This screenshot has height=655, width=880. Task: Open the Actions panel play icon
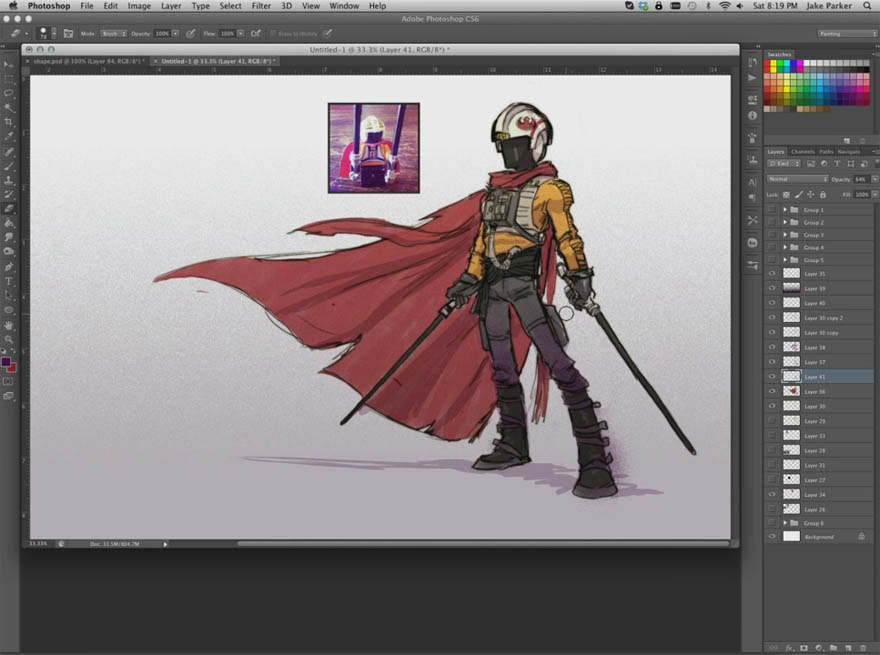(x=753, y=78)
